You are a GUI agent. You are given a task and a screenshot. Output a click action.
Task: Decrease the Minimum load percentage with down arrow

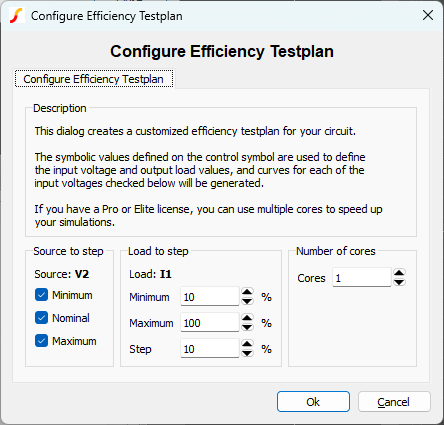[x=247, y=301]
